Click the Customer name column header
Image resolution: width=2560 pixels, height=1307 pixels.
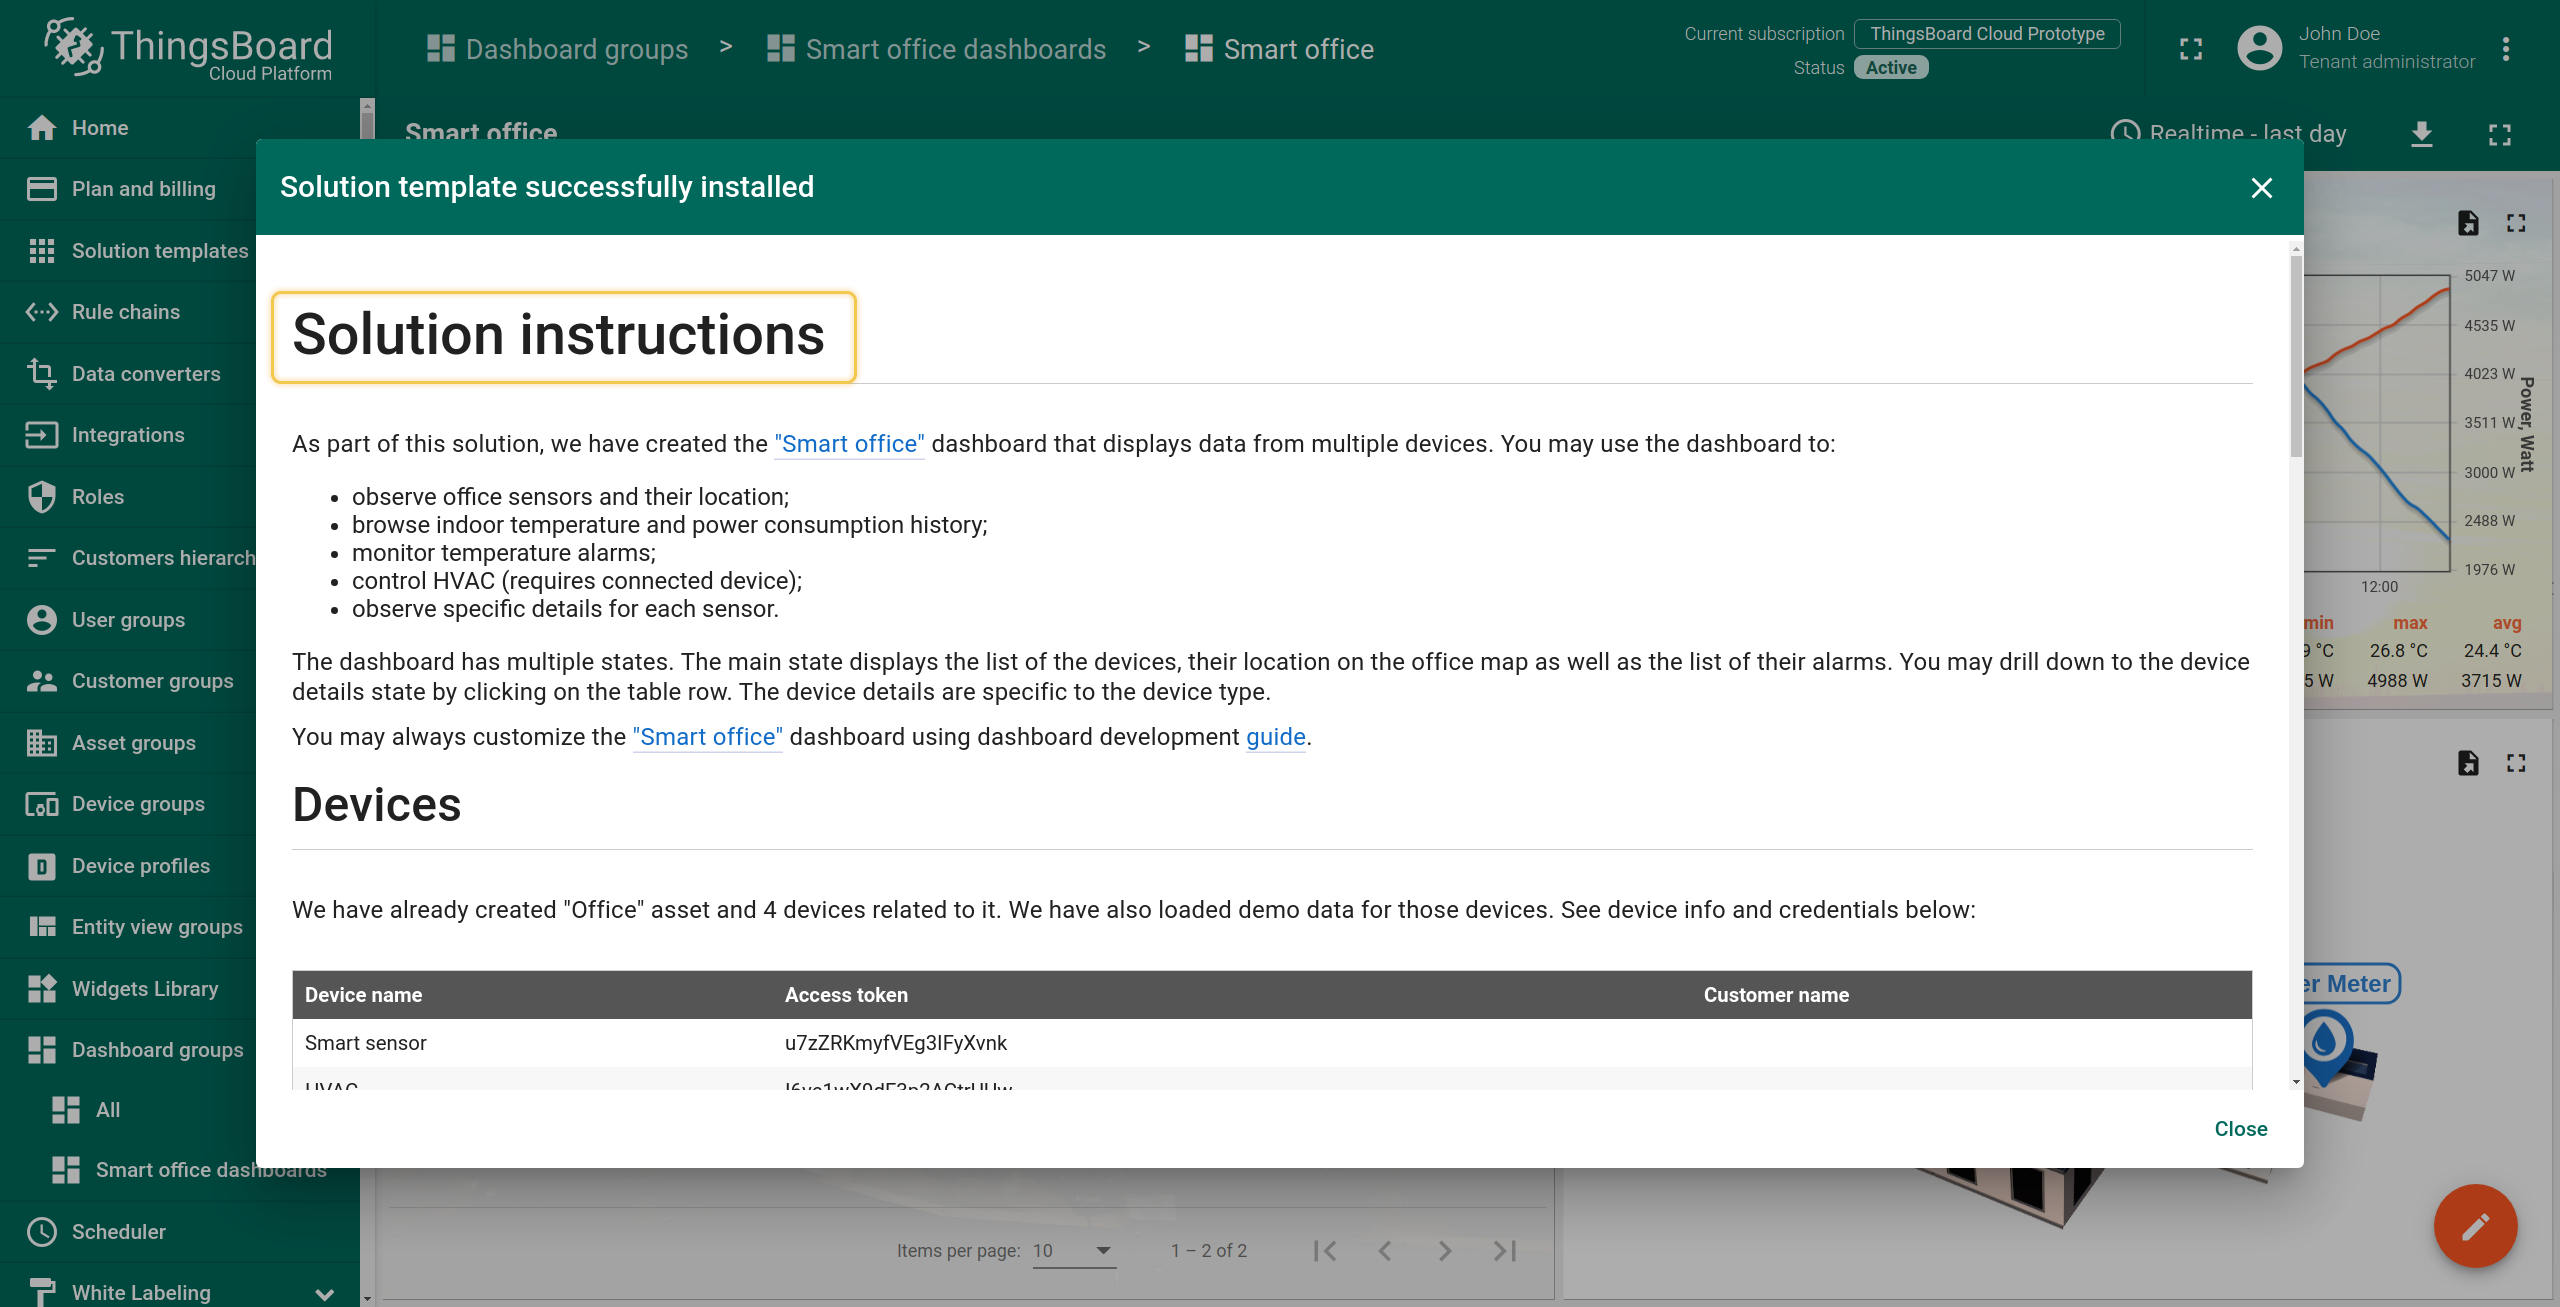coord(1776,995)
